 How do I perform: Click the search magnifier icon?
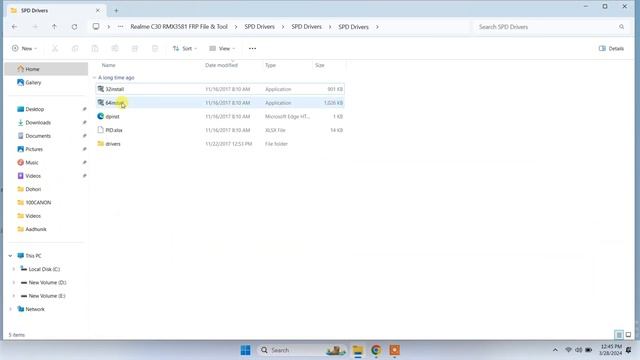[x=621, y=27]
